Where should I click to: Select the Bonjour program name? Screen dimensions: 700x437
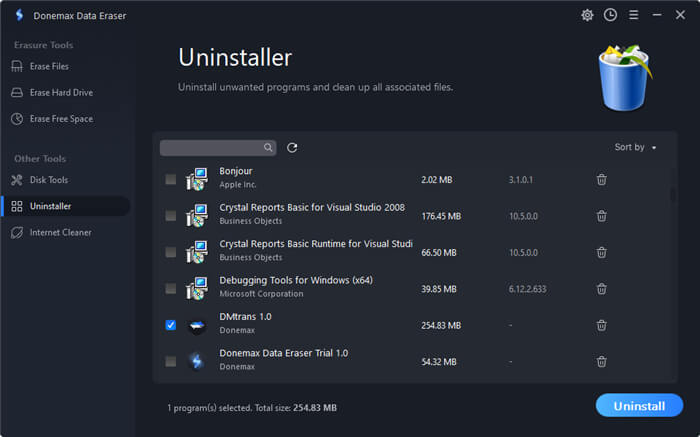pos(236,171)
